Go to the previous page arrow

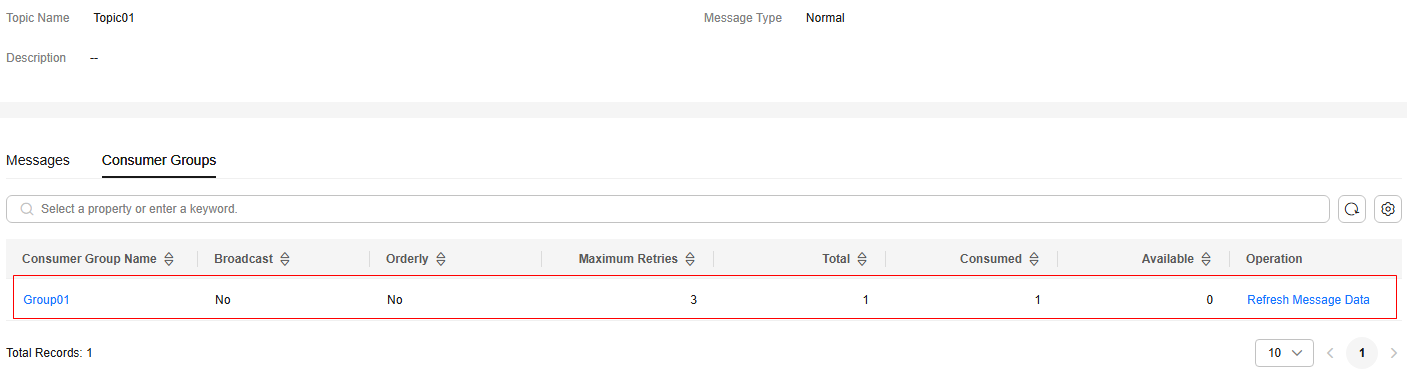1330,353
